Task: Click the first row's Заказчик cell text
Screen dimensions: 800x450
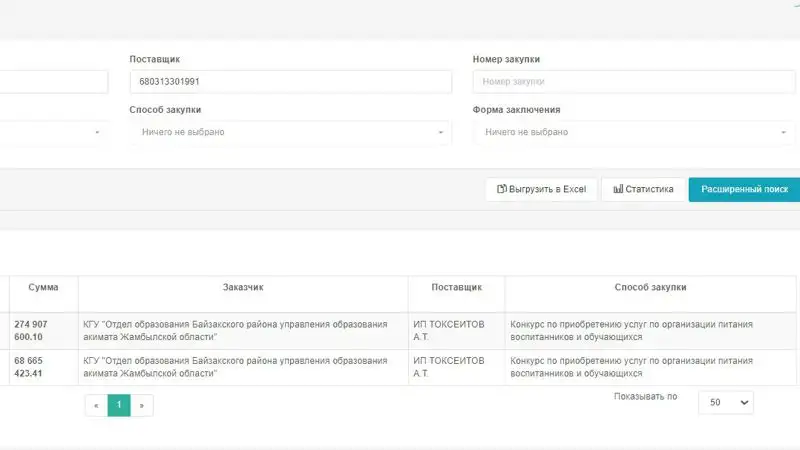Action: tap(235, 331)
